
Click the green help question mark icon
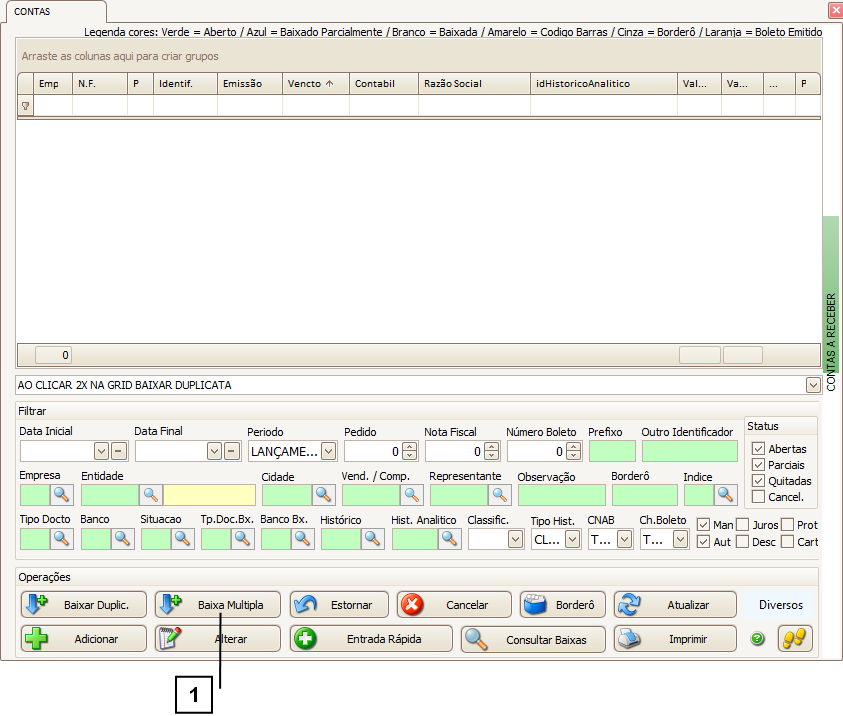click(757, 639)
